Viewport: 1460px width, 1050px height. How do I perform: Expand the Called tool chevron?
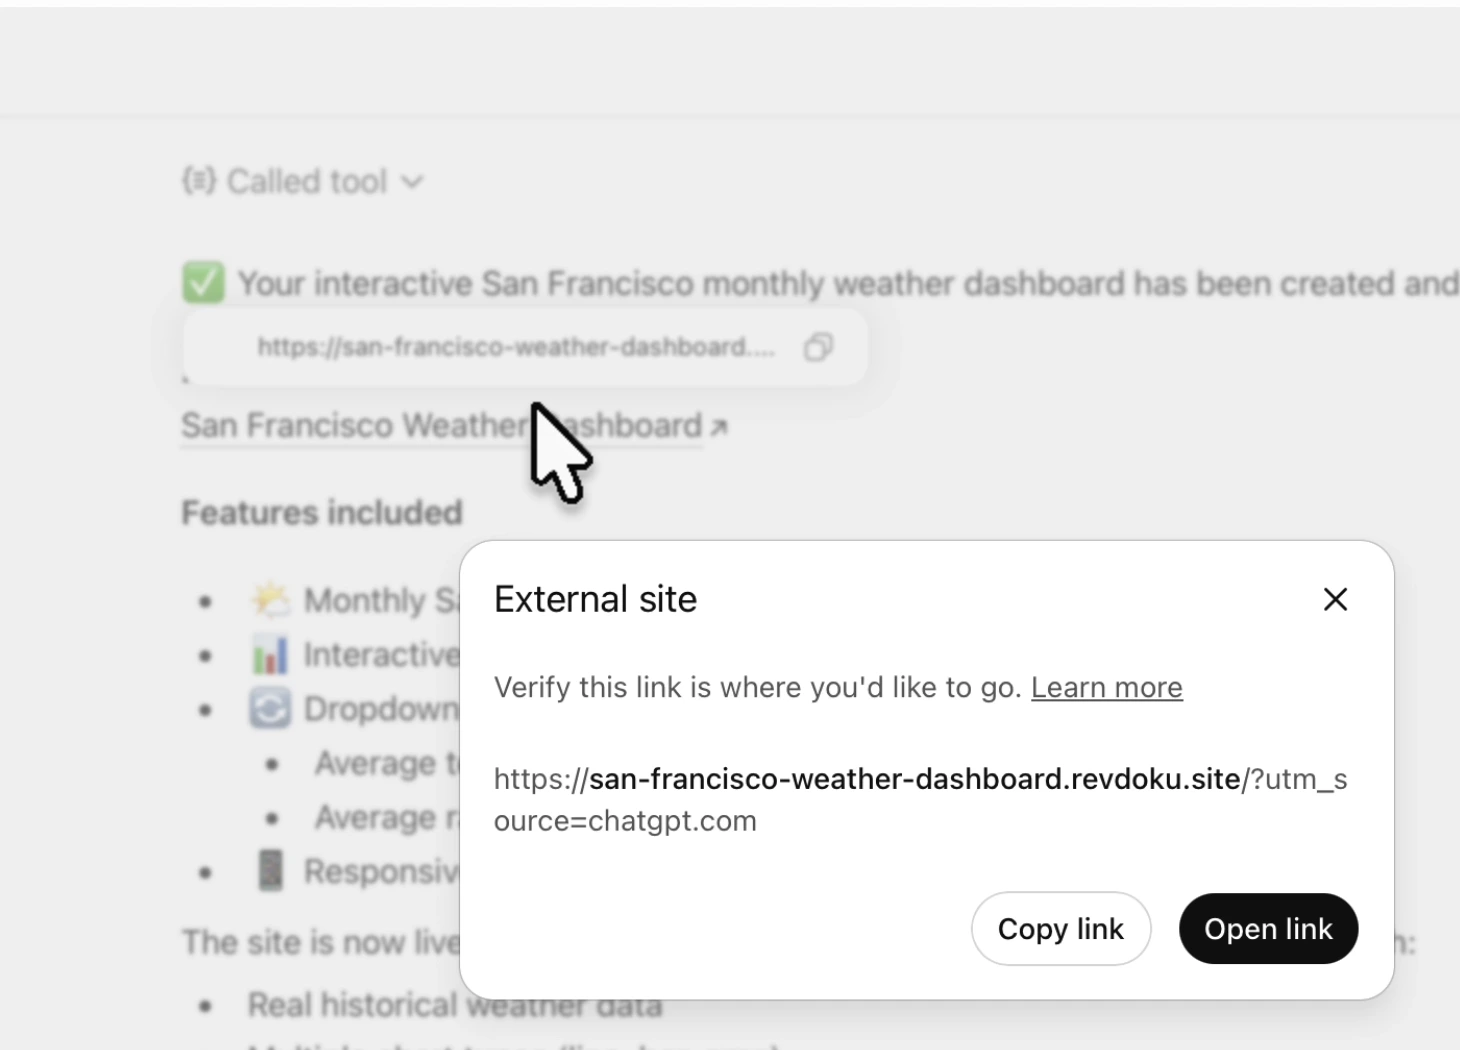412,182
